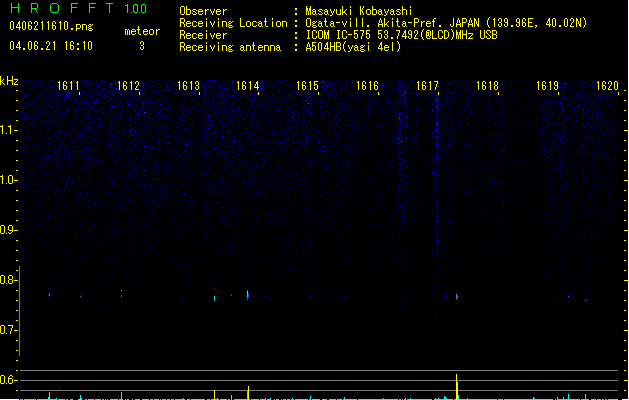Viewport: 629px width, 400px height.
Task: Click the meteor count value 3
Action: 142,46
